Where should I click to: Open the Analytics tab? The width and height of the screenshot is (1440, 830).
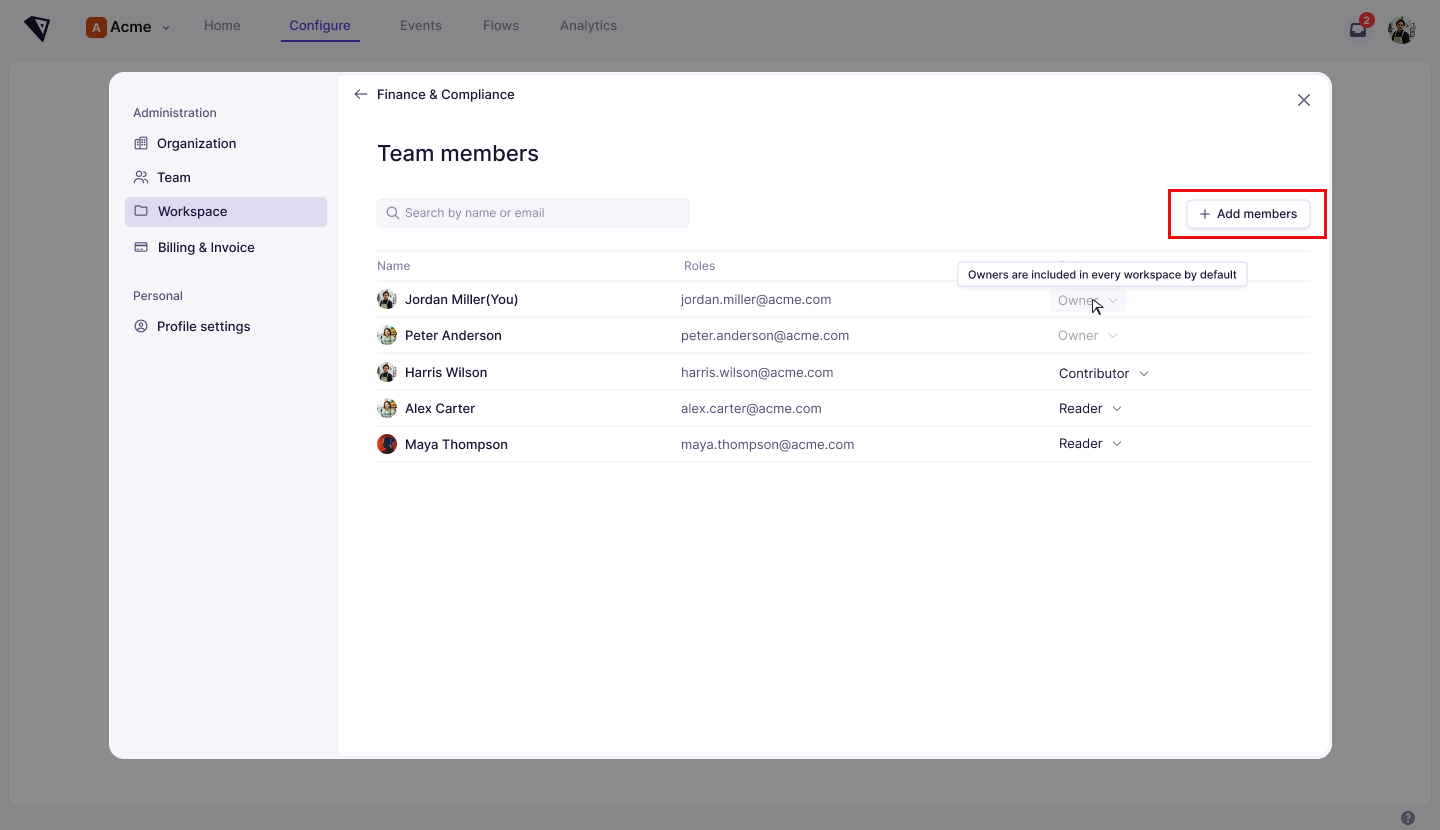pos(589,26)
